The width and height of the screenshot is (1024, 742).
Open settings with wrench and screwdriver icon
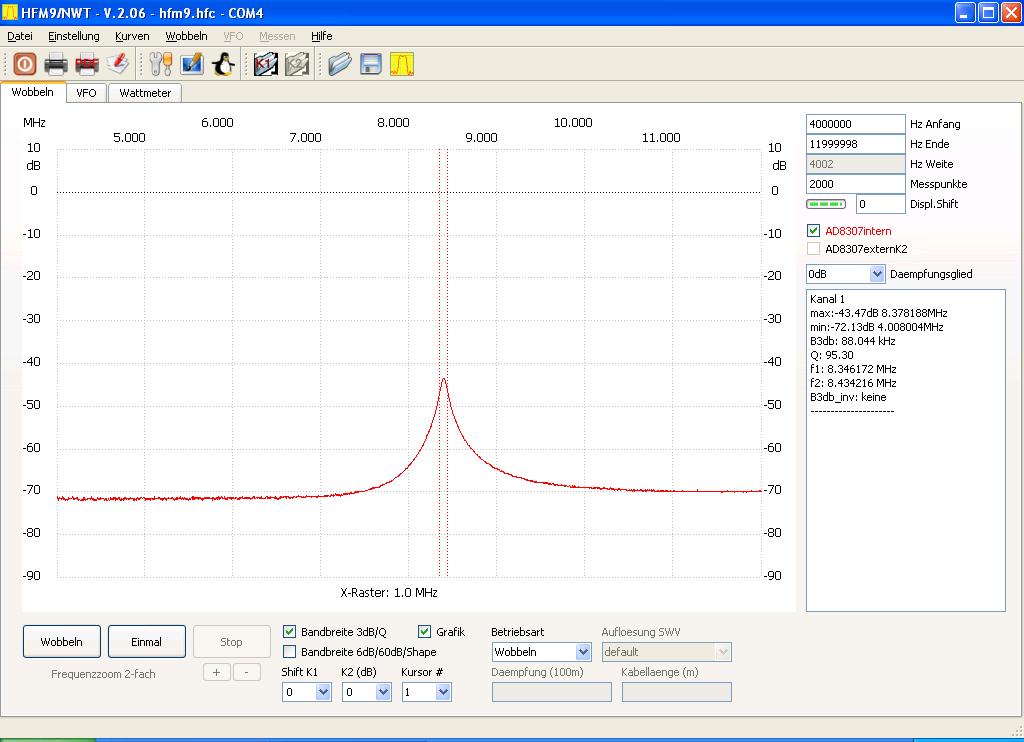point(161,64)
